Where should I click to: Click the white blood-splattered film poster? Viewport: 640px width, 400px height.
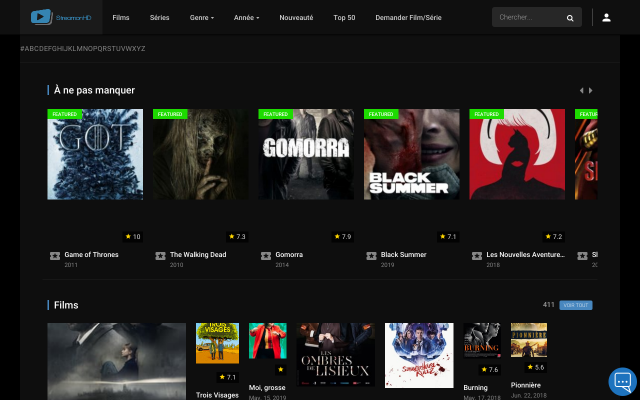click(419, 356)
